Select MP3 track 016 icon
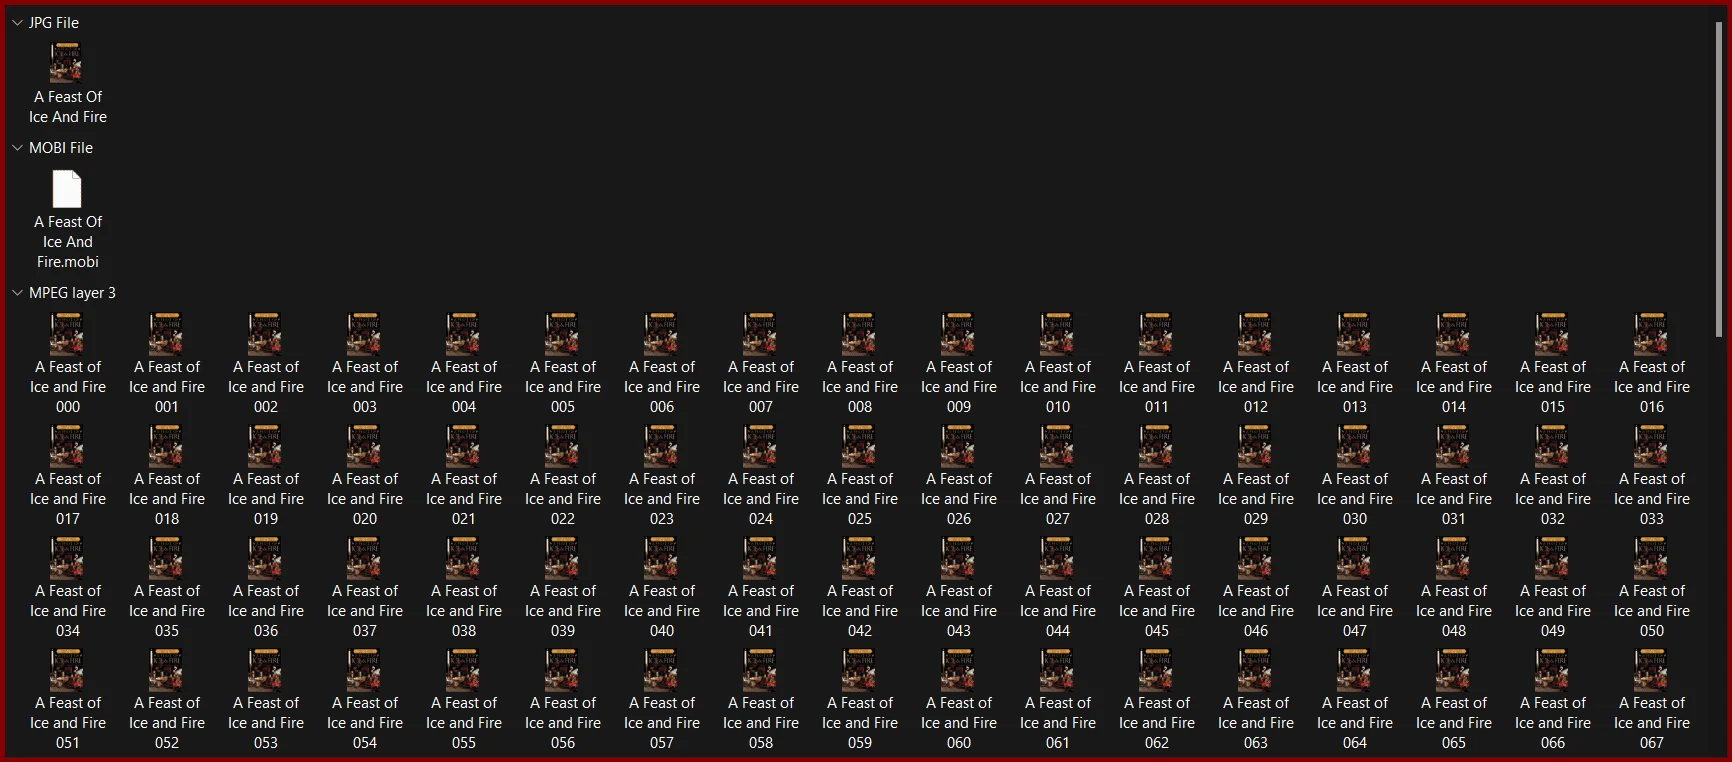Image resolution: width=1732 pixels, height=762 pixels. click(1651, 334)
